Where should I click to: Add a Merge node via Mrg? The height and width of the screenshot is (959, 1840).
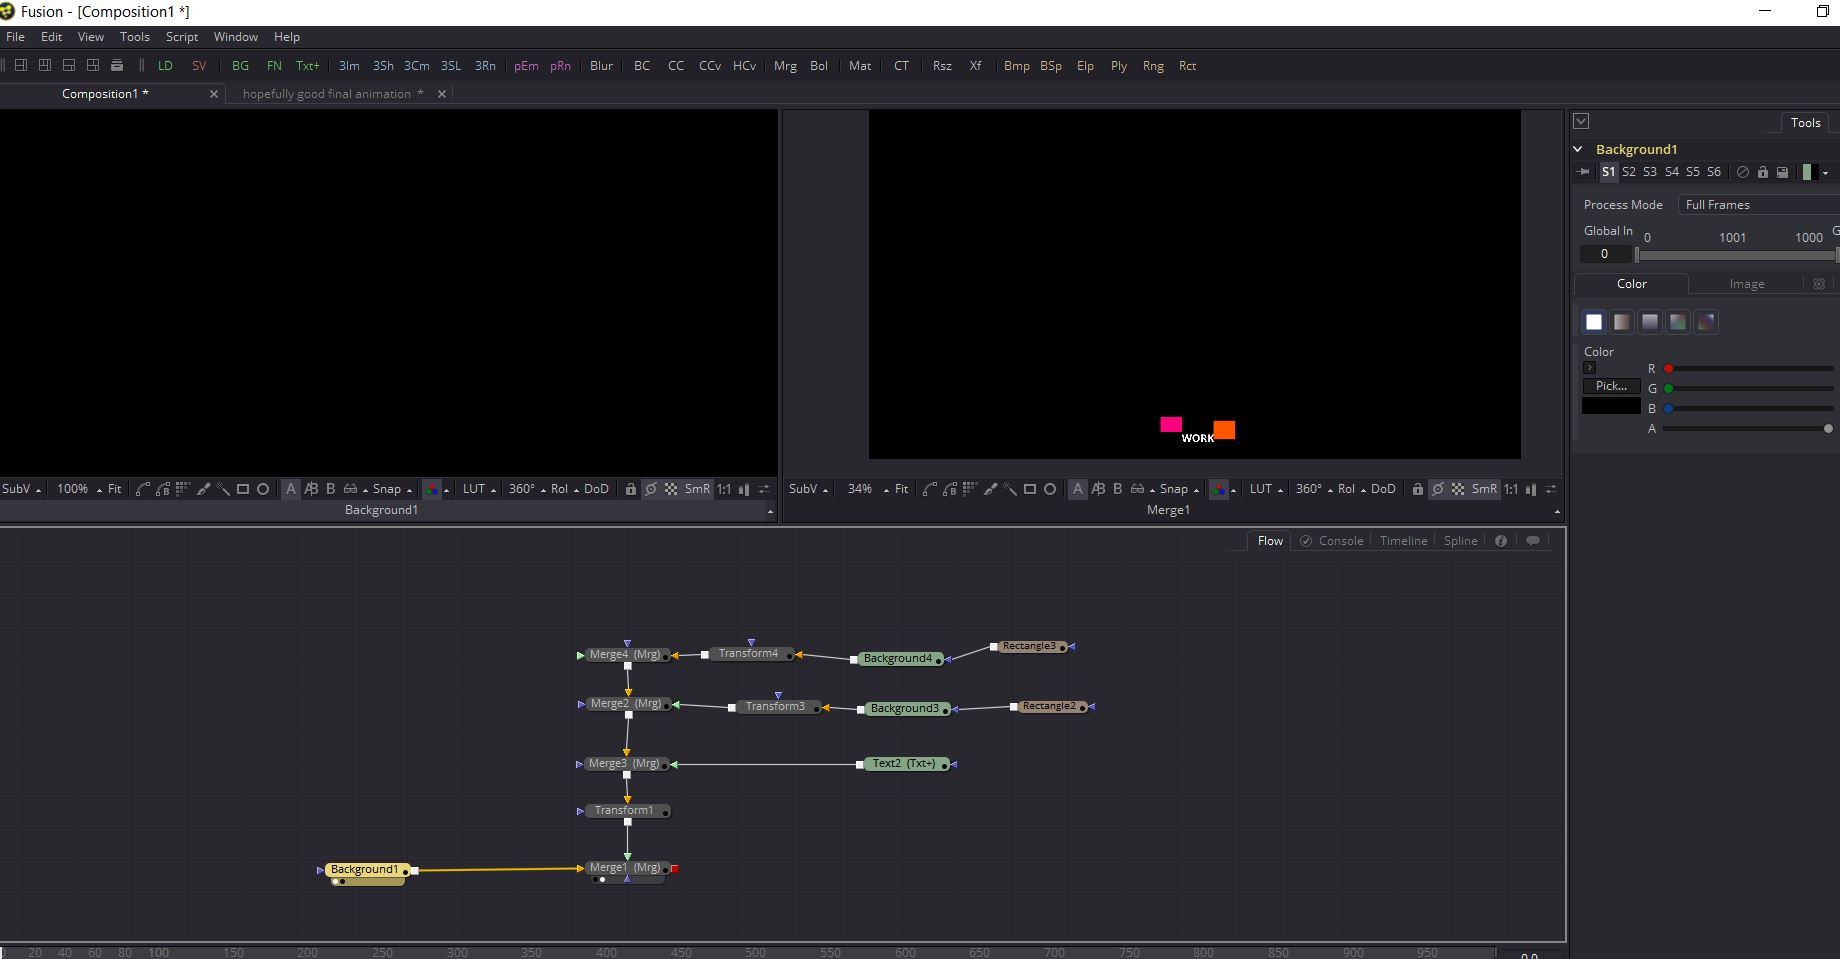coord(785,66)
